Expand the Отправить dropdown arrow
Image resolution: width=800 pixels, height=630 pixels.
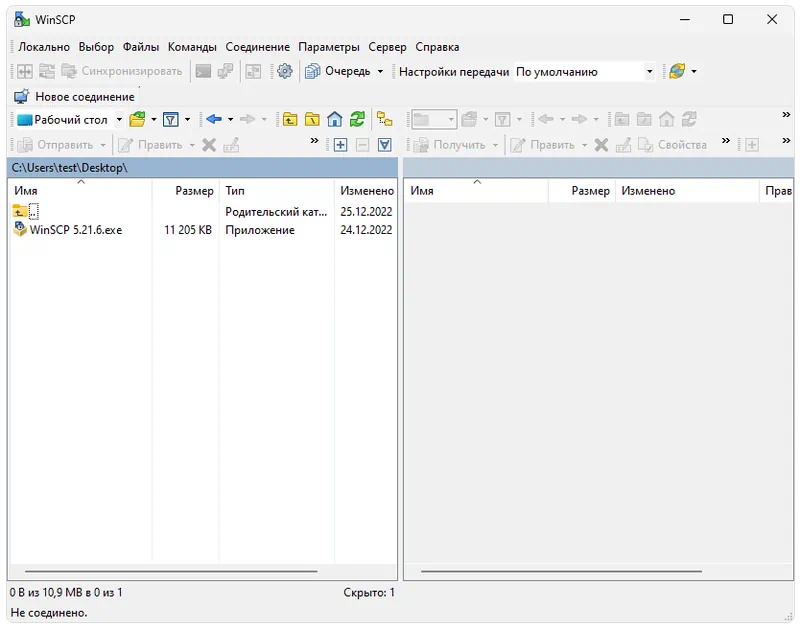(x=103, y=145)
